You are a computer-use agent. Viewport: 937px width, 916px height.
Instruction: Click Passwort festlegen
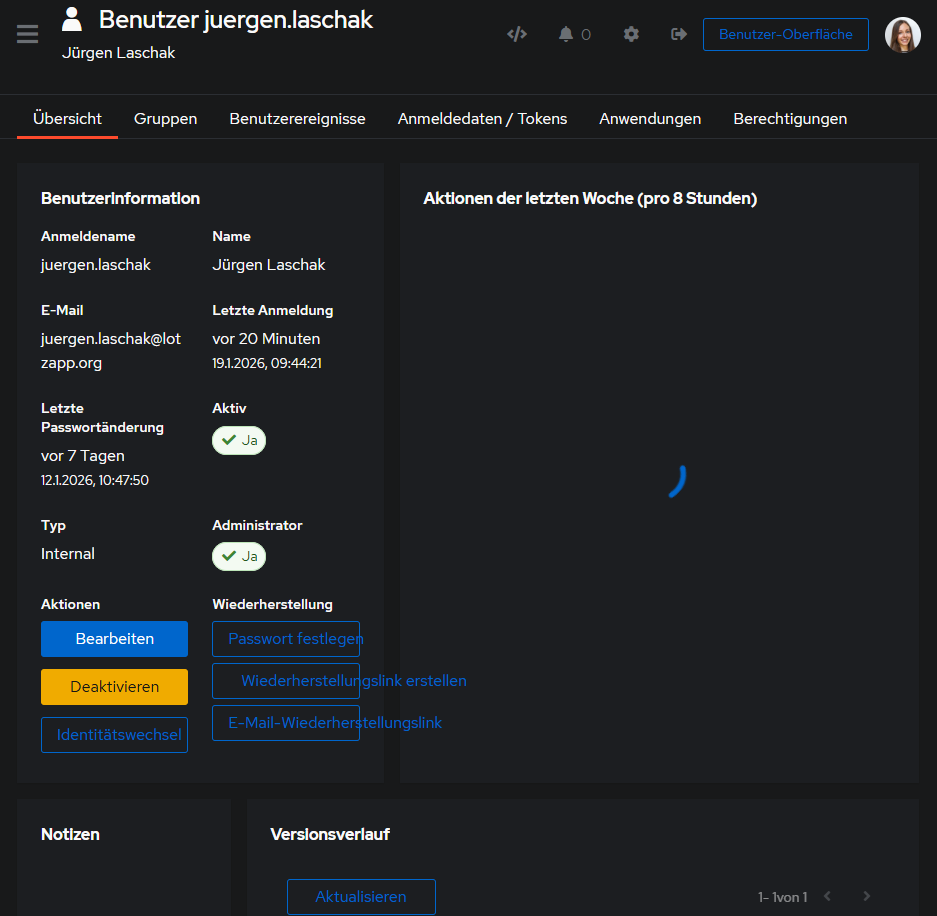point(286,639)
